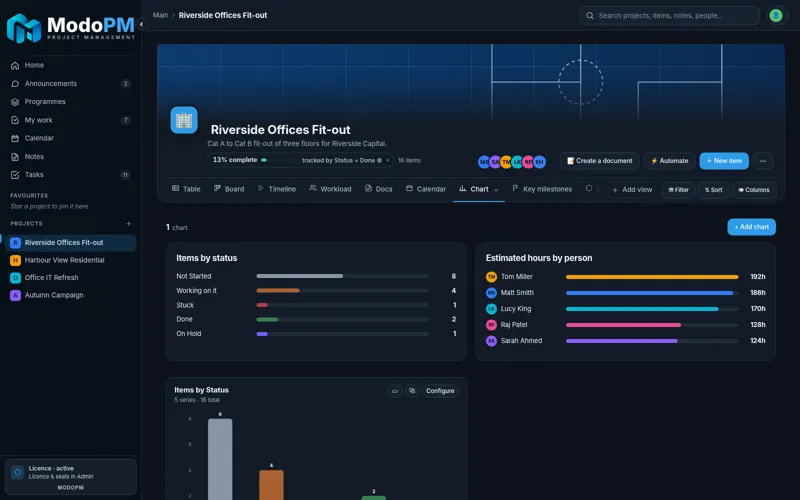
Task: Click the '16 items' count text
Action: click(409, 160)
